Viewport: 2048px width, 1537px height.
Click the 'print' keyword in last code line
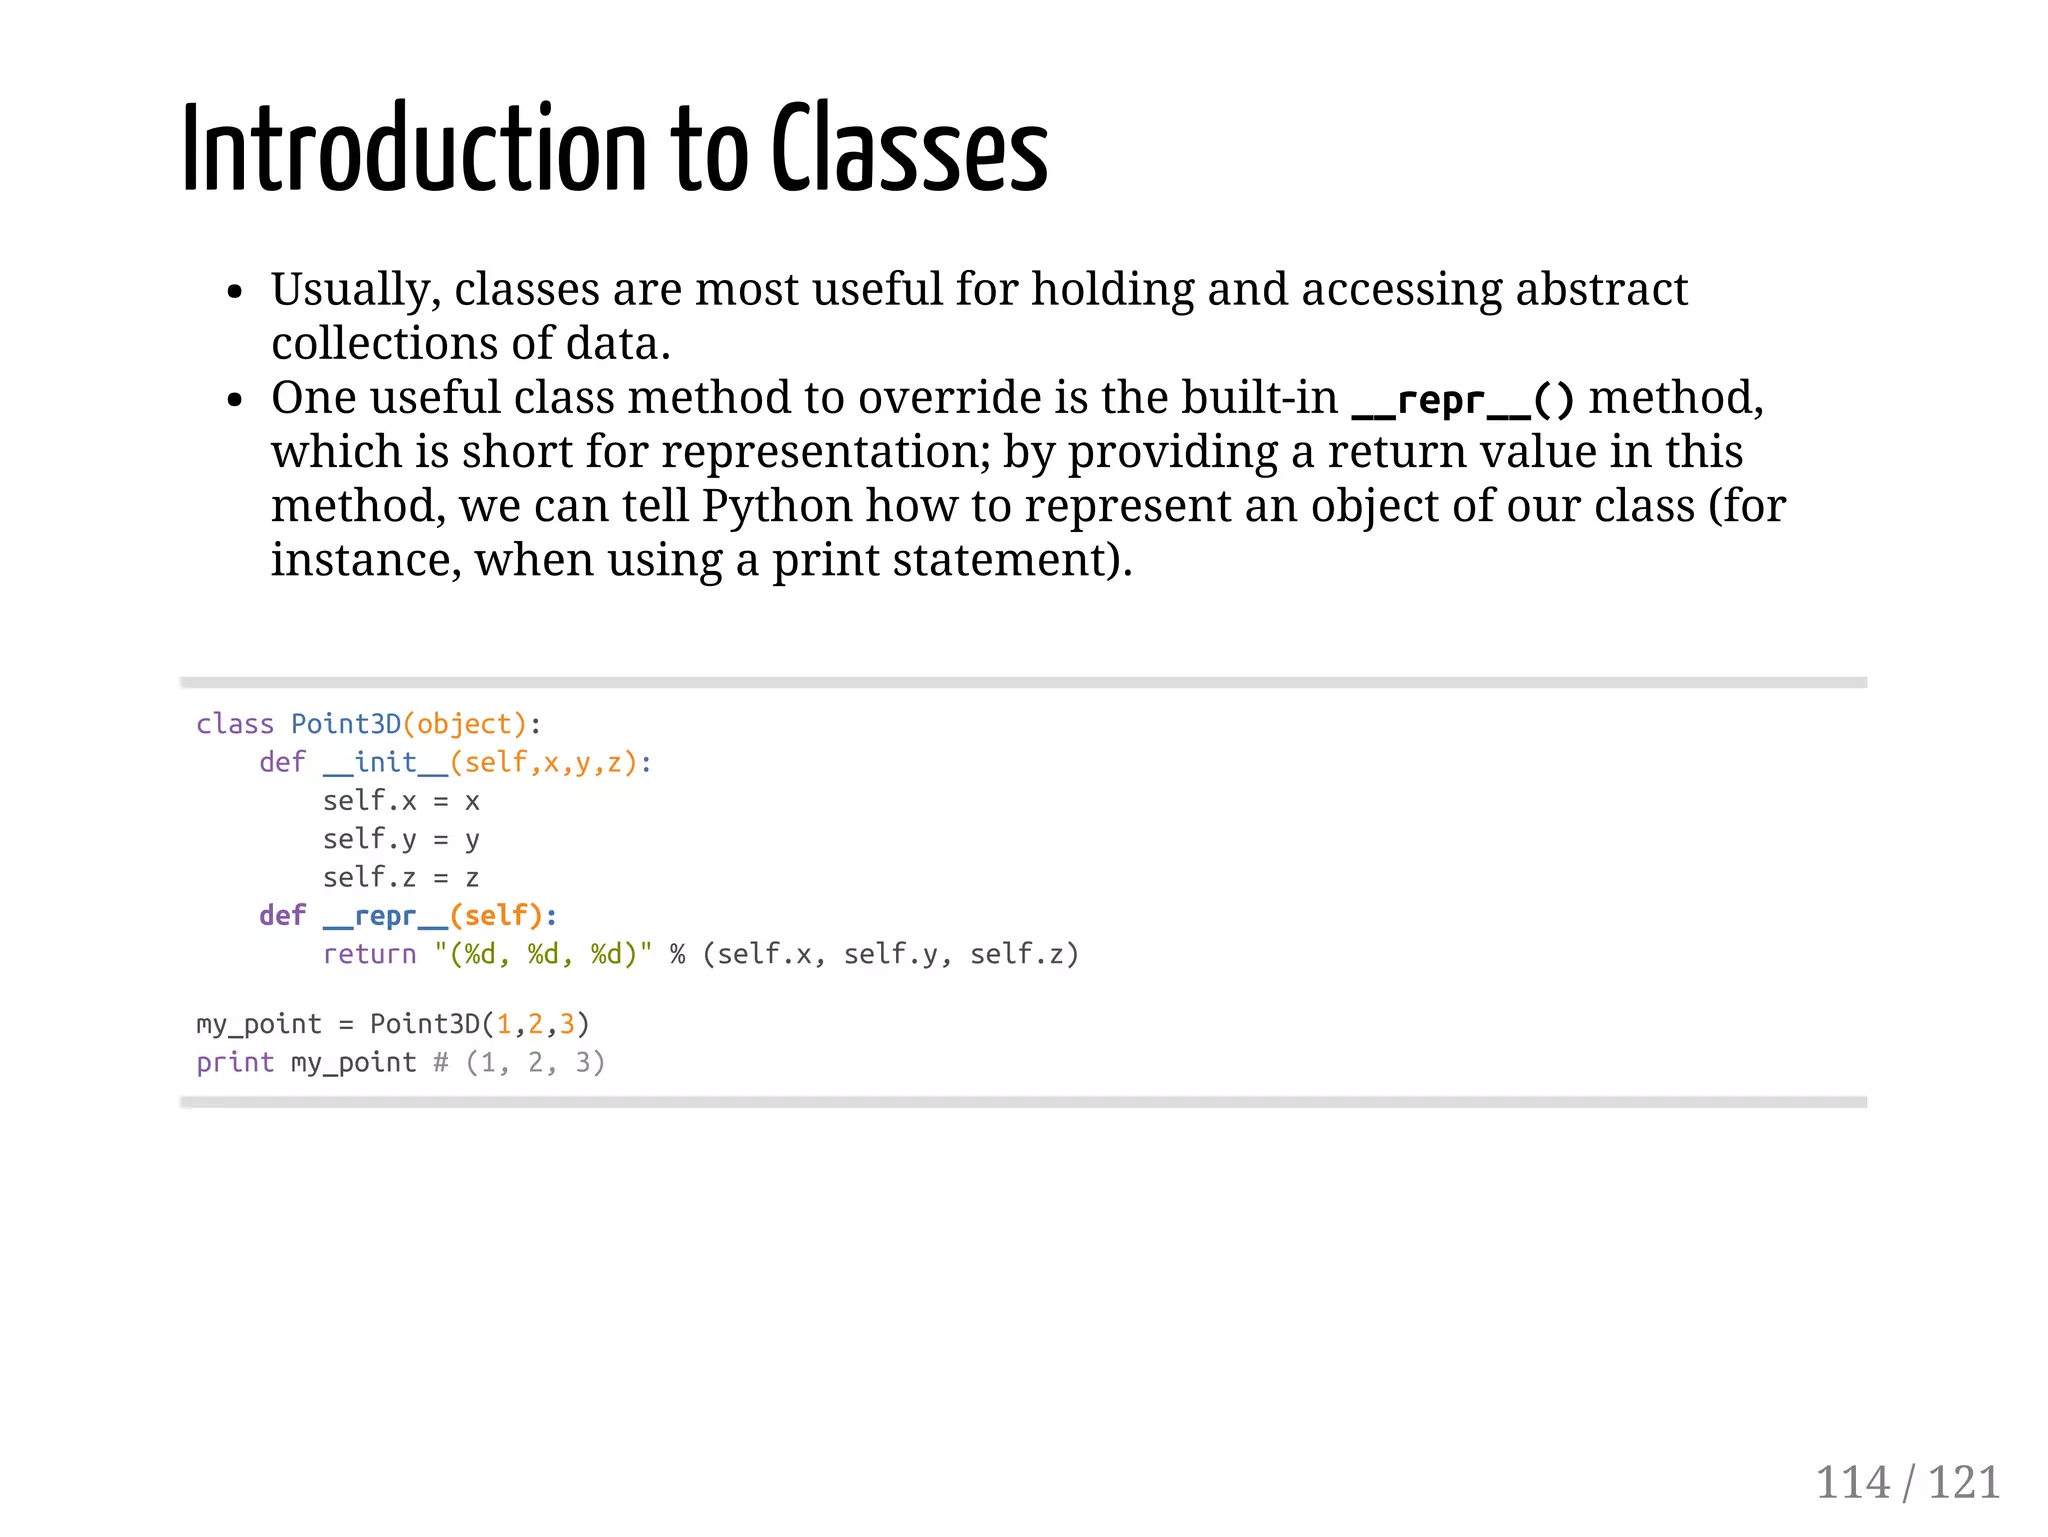[x=235, y=1062]
